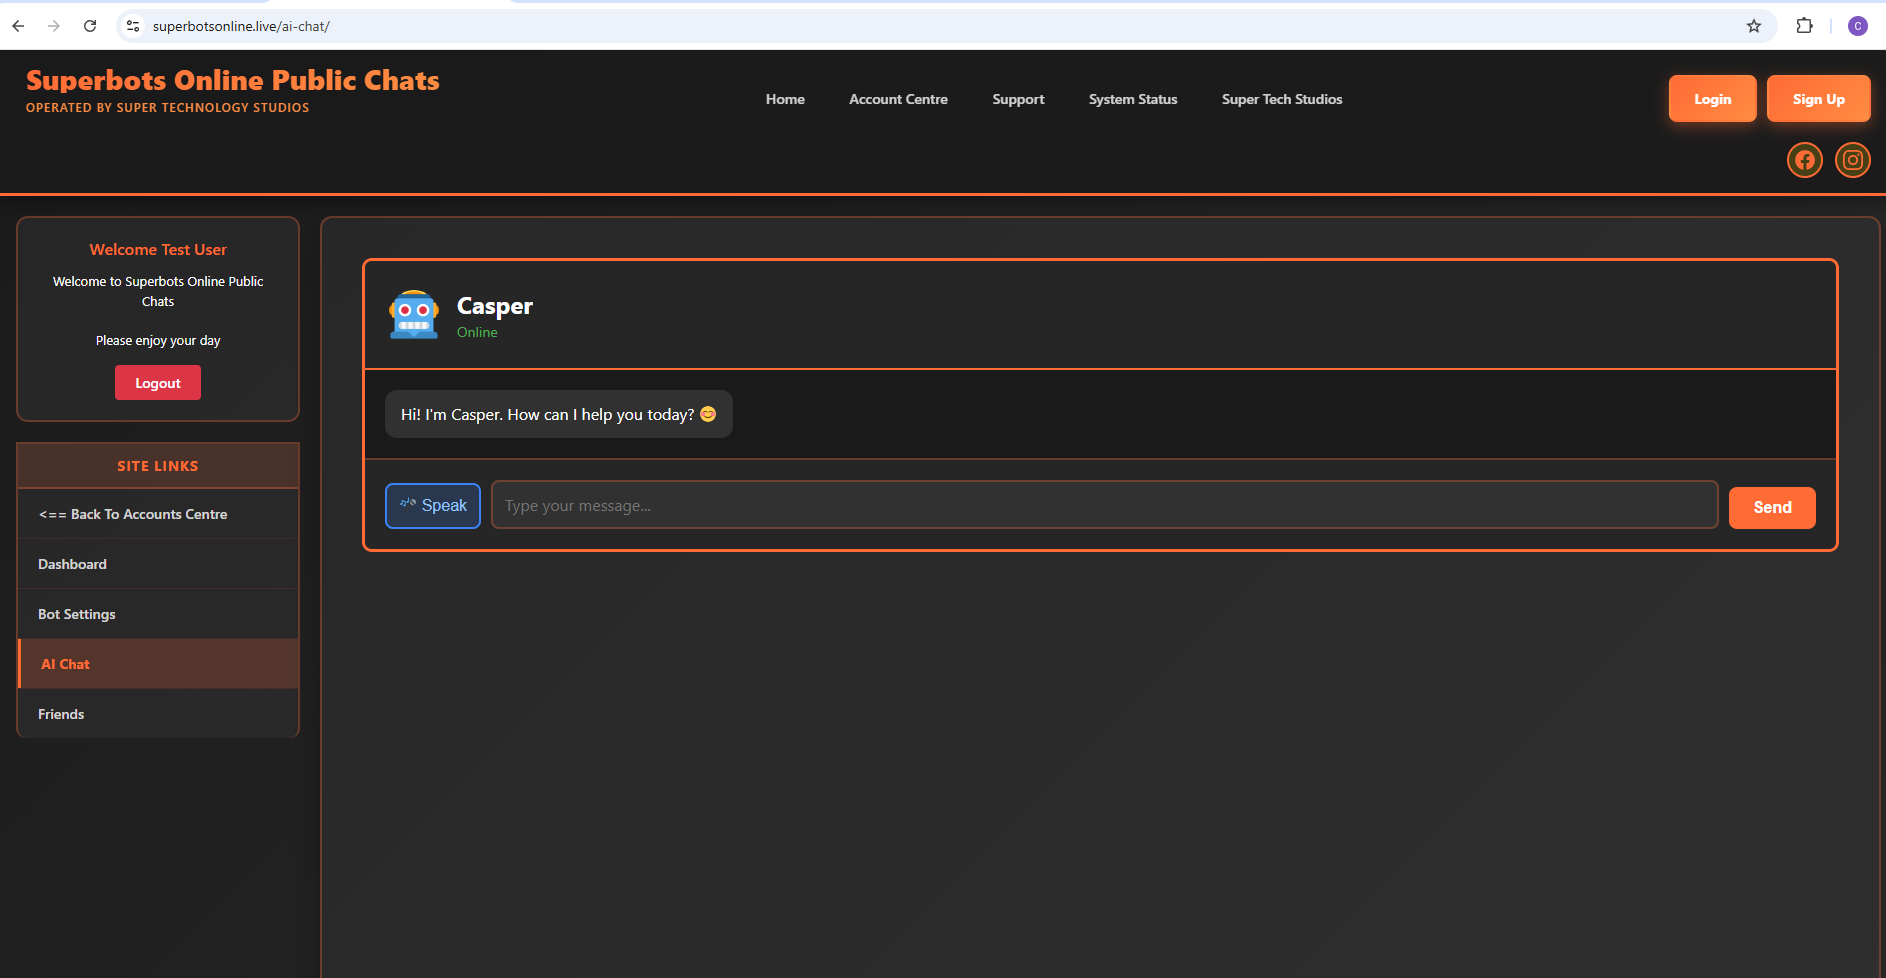Click the browser forward arrow

[x=54, y=26]
